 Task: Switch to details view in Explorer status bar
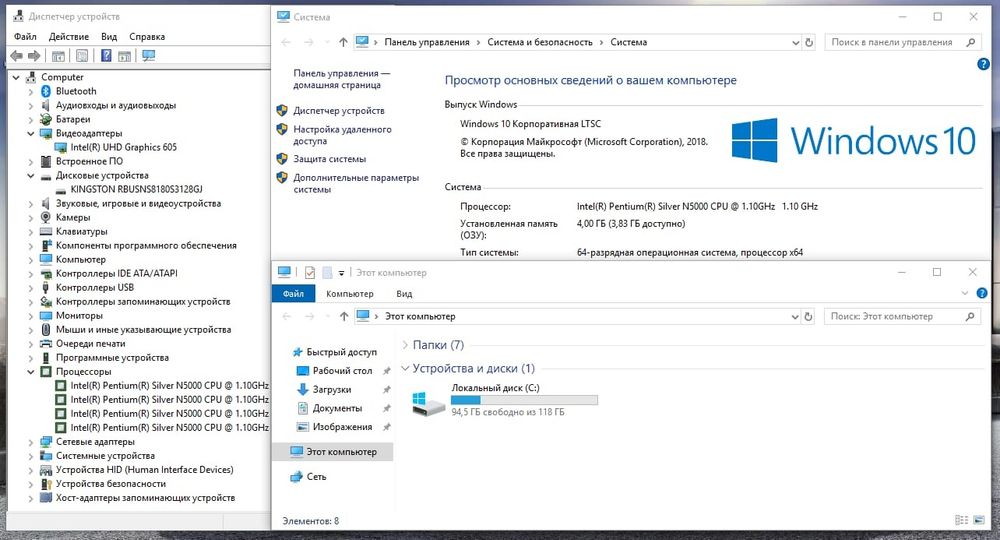coord(961,520)
